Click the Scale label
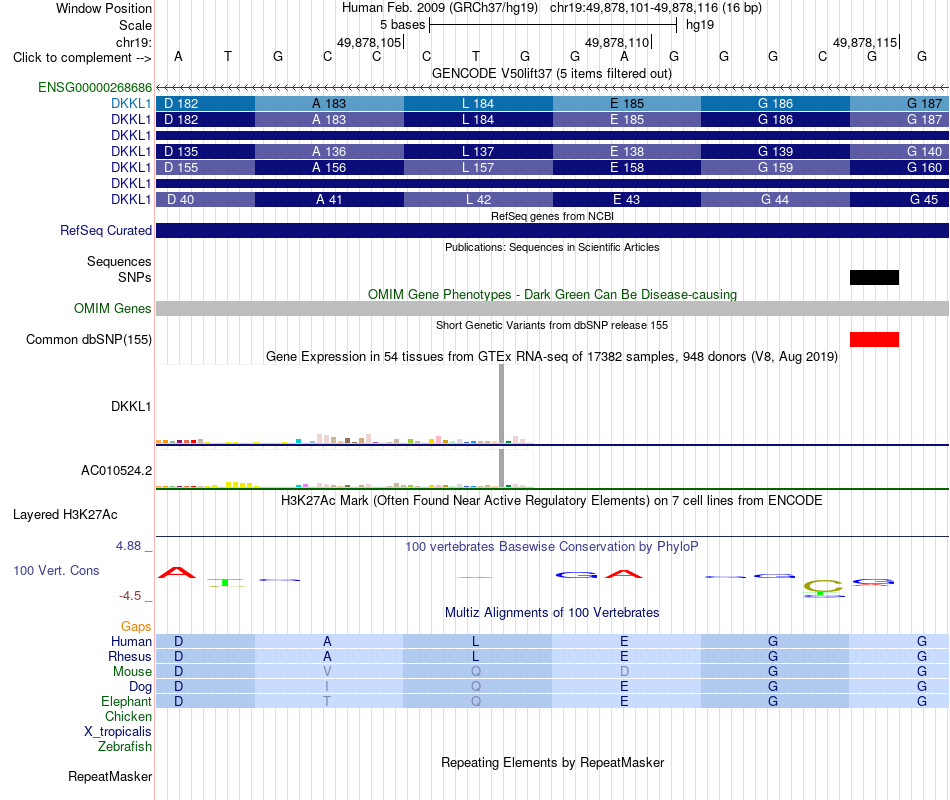Viewport: 950px width, 800px height. (136, 25)
